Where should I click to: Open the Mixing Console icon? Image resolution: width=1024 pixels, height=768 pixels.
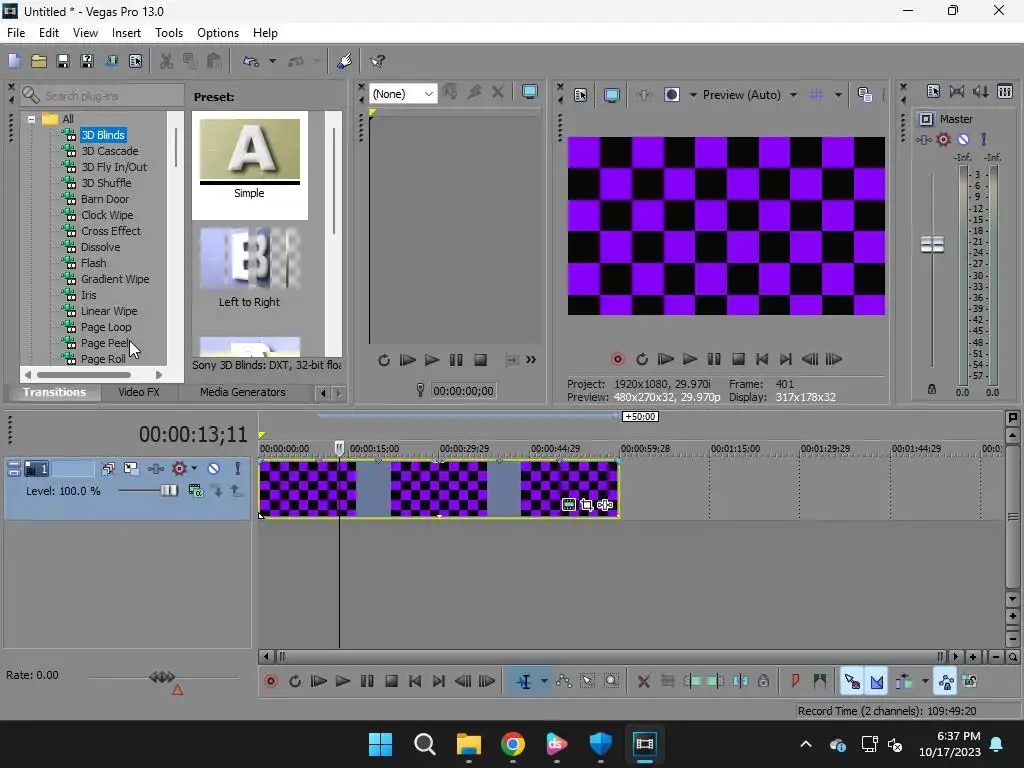point(1005,91)
